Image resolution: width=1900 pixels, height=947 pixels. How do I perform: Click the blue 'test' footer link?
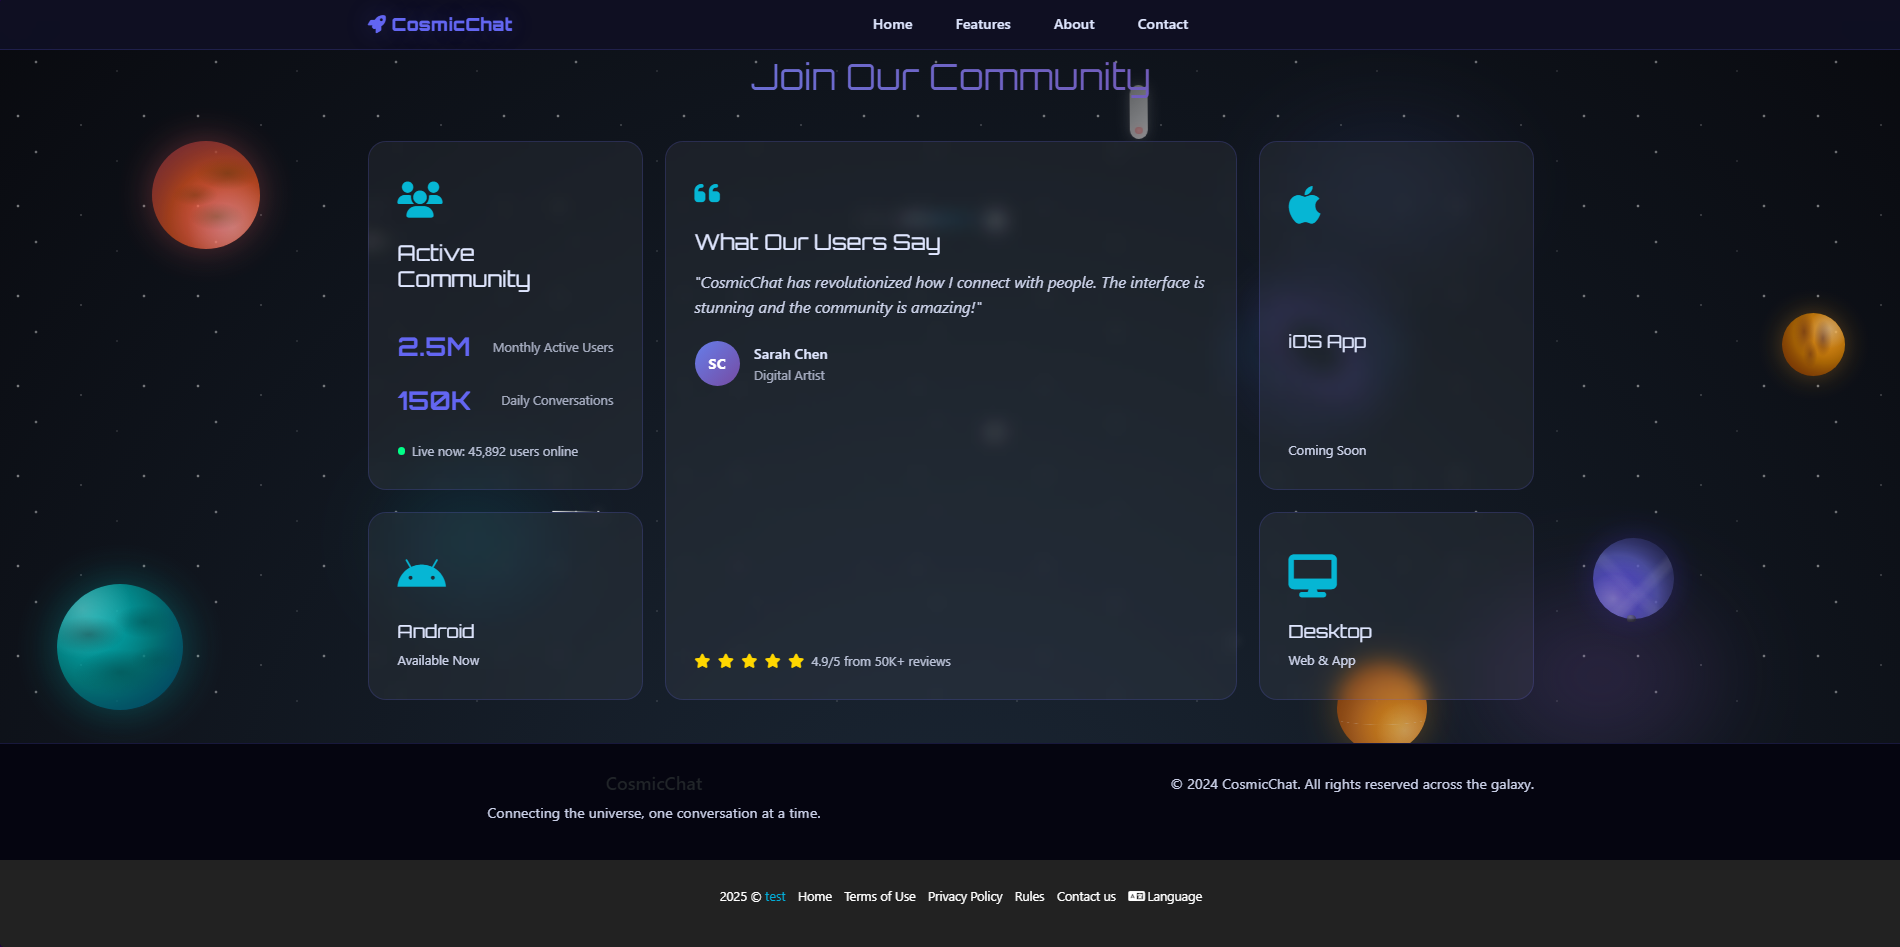(x=775, y=897)
